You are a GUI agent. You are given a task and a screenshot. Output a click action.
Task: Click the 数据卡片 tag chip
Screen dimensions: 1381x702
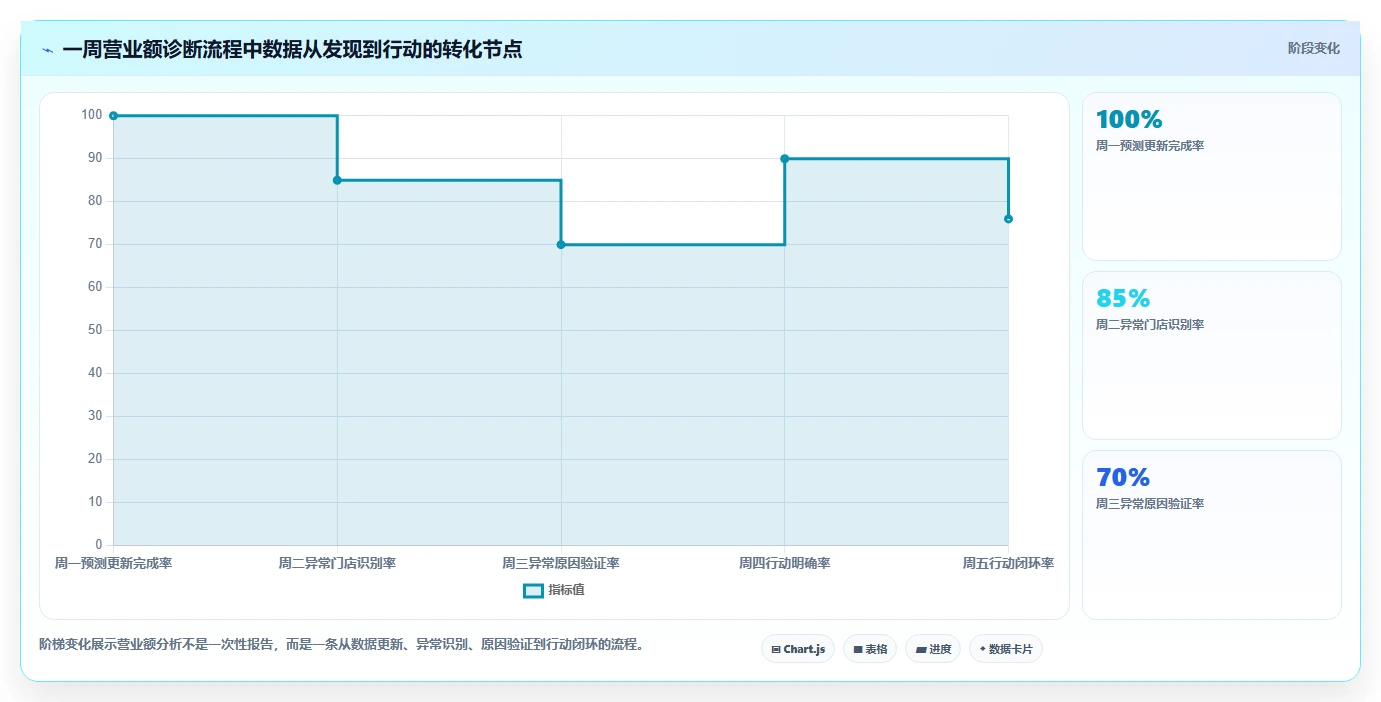point(1006,649)
